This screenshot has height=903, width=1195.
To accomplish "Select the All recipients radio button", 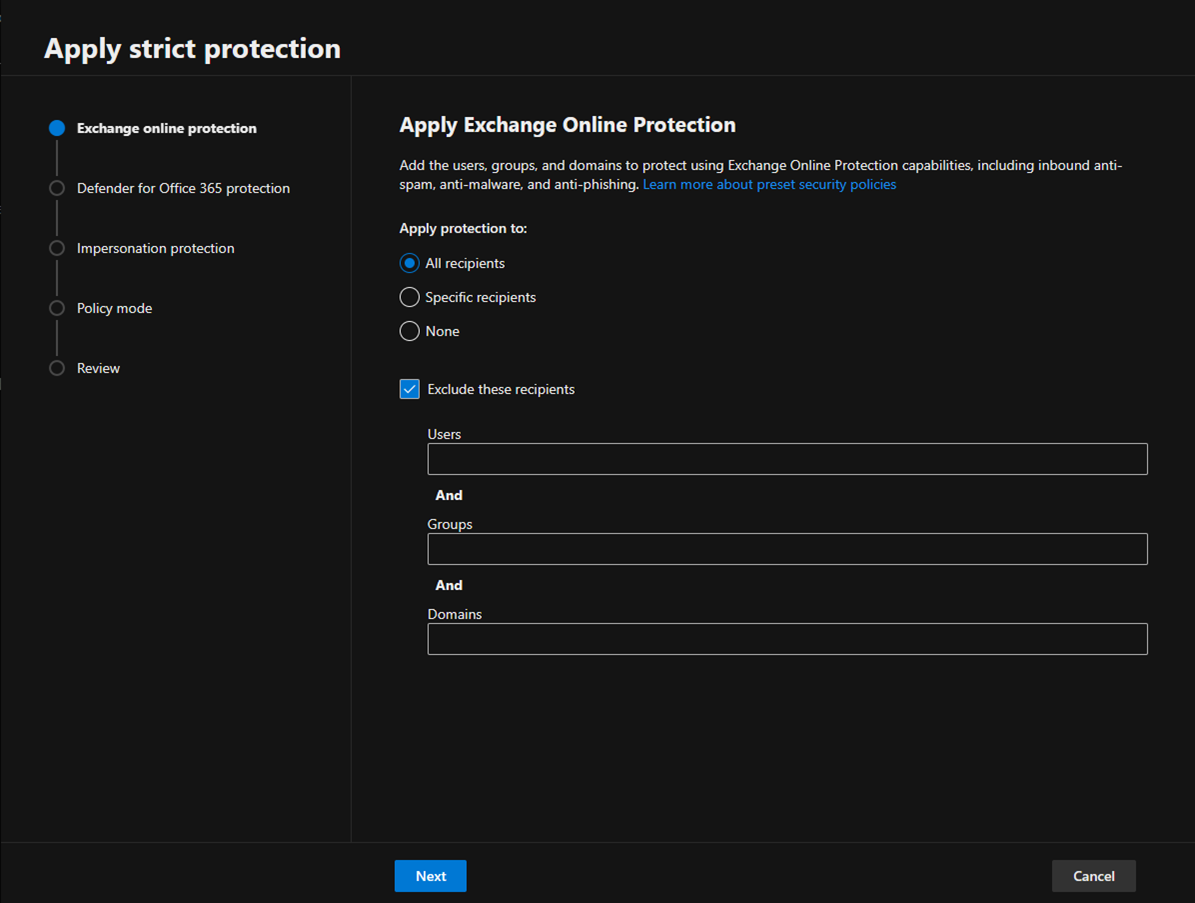I will pyautogui.click(x=409, y=263).
